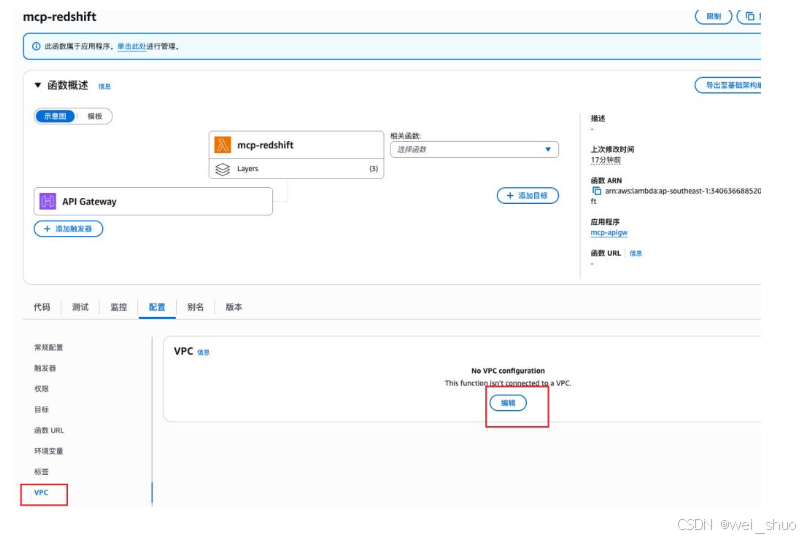The height and width of the screenshot is (540, 808).
Task: Click the 添加触发器 button
Action: click(x=69, y=229)
